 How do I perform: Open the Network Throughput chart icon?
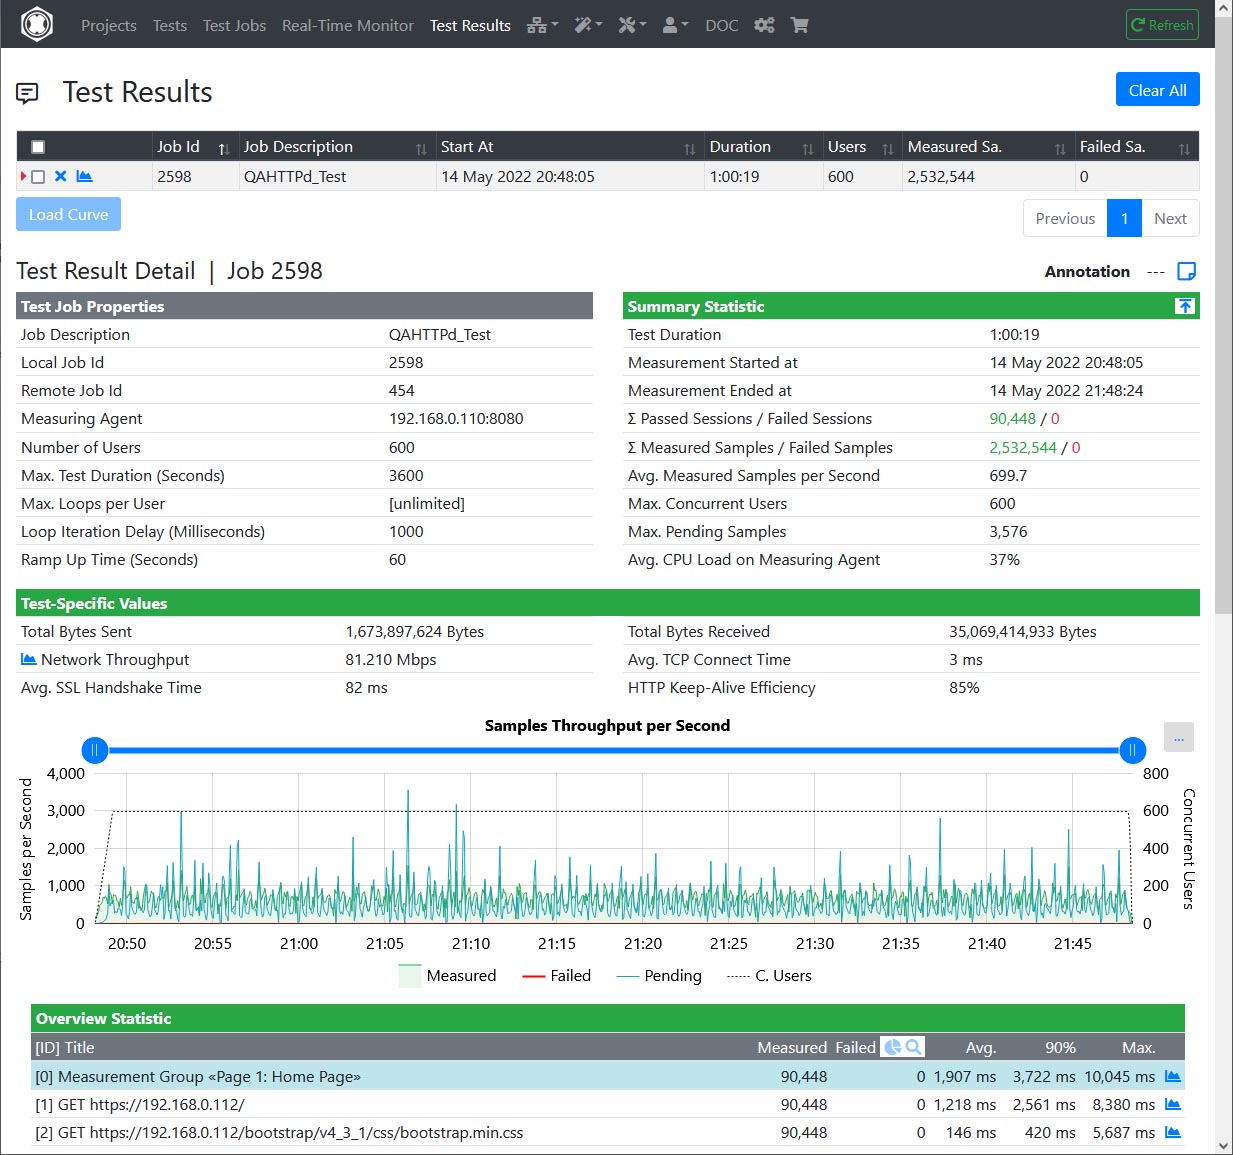29,660
